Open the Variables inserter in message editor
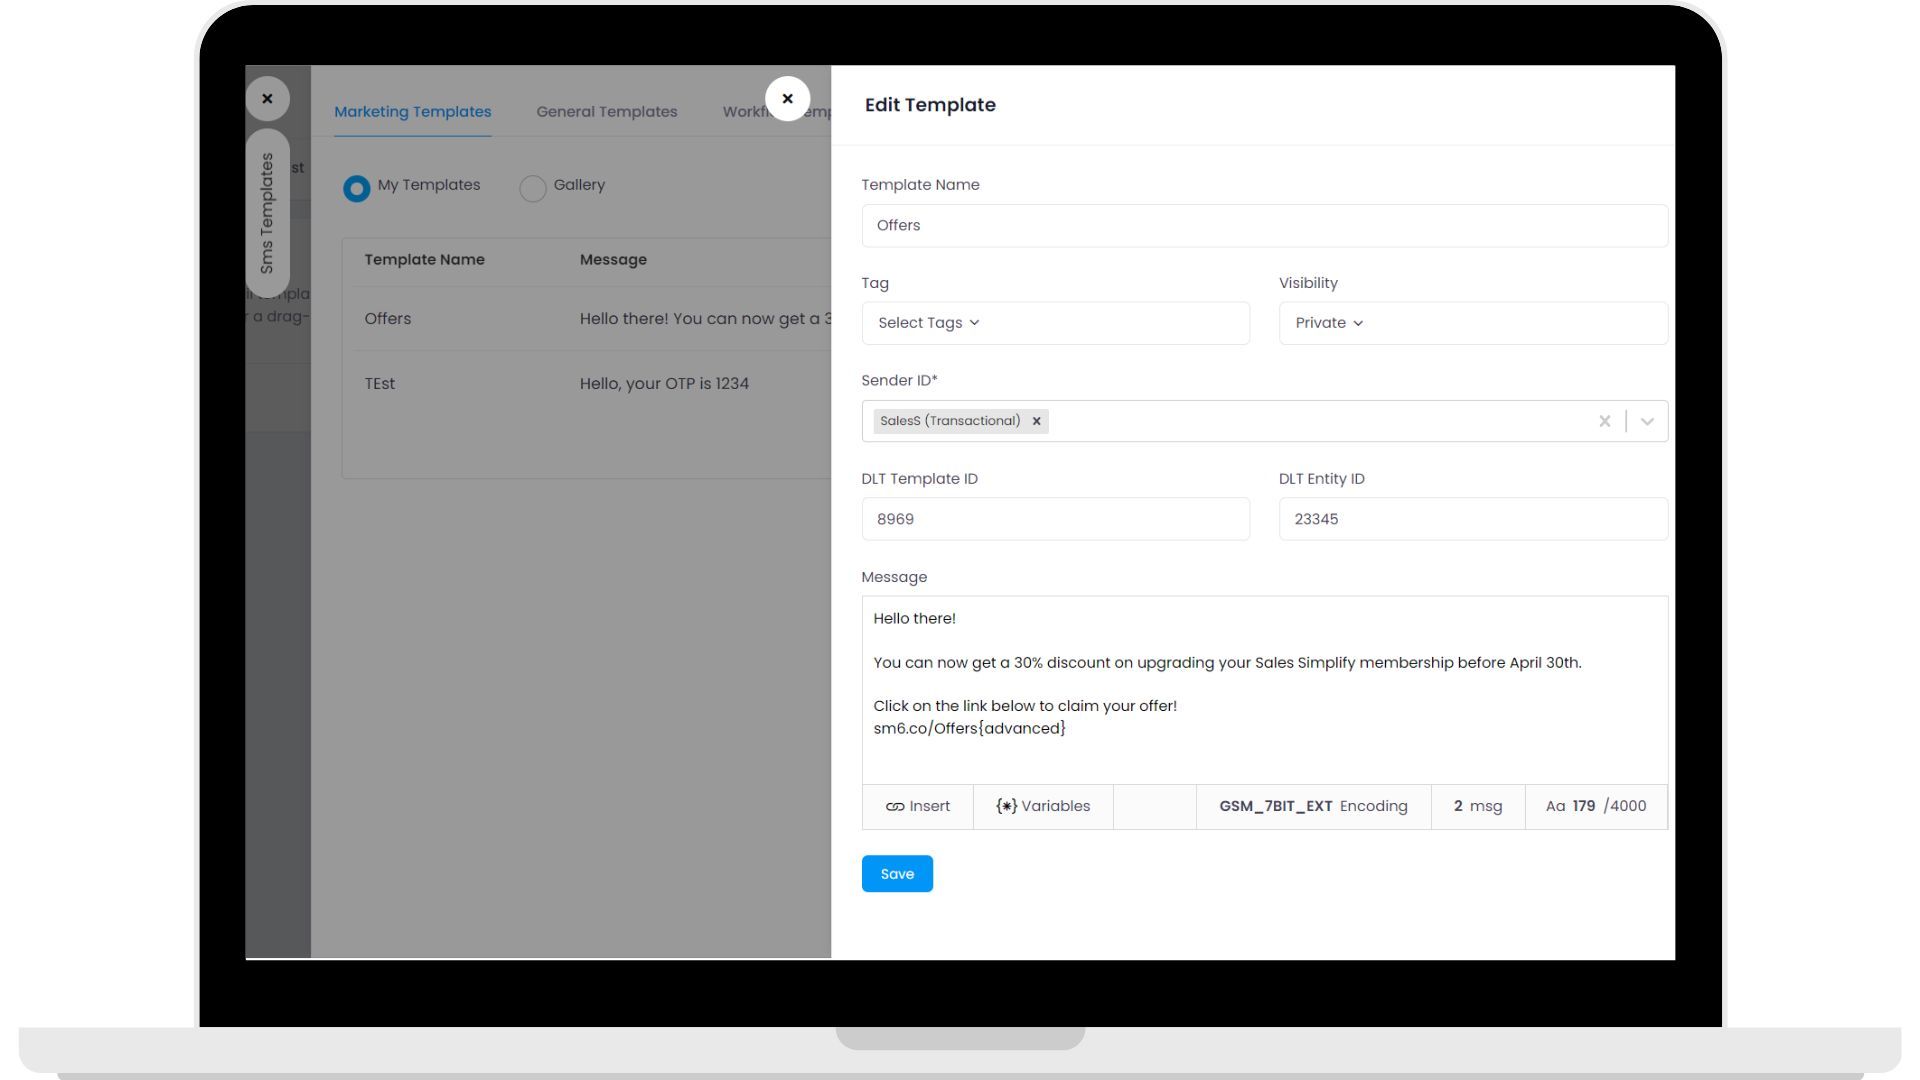Viewport: 1920px width, 1080px height. [x=1042, y=806]
